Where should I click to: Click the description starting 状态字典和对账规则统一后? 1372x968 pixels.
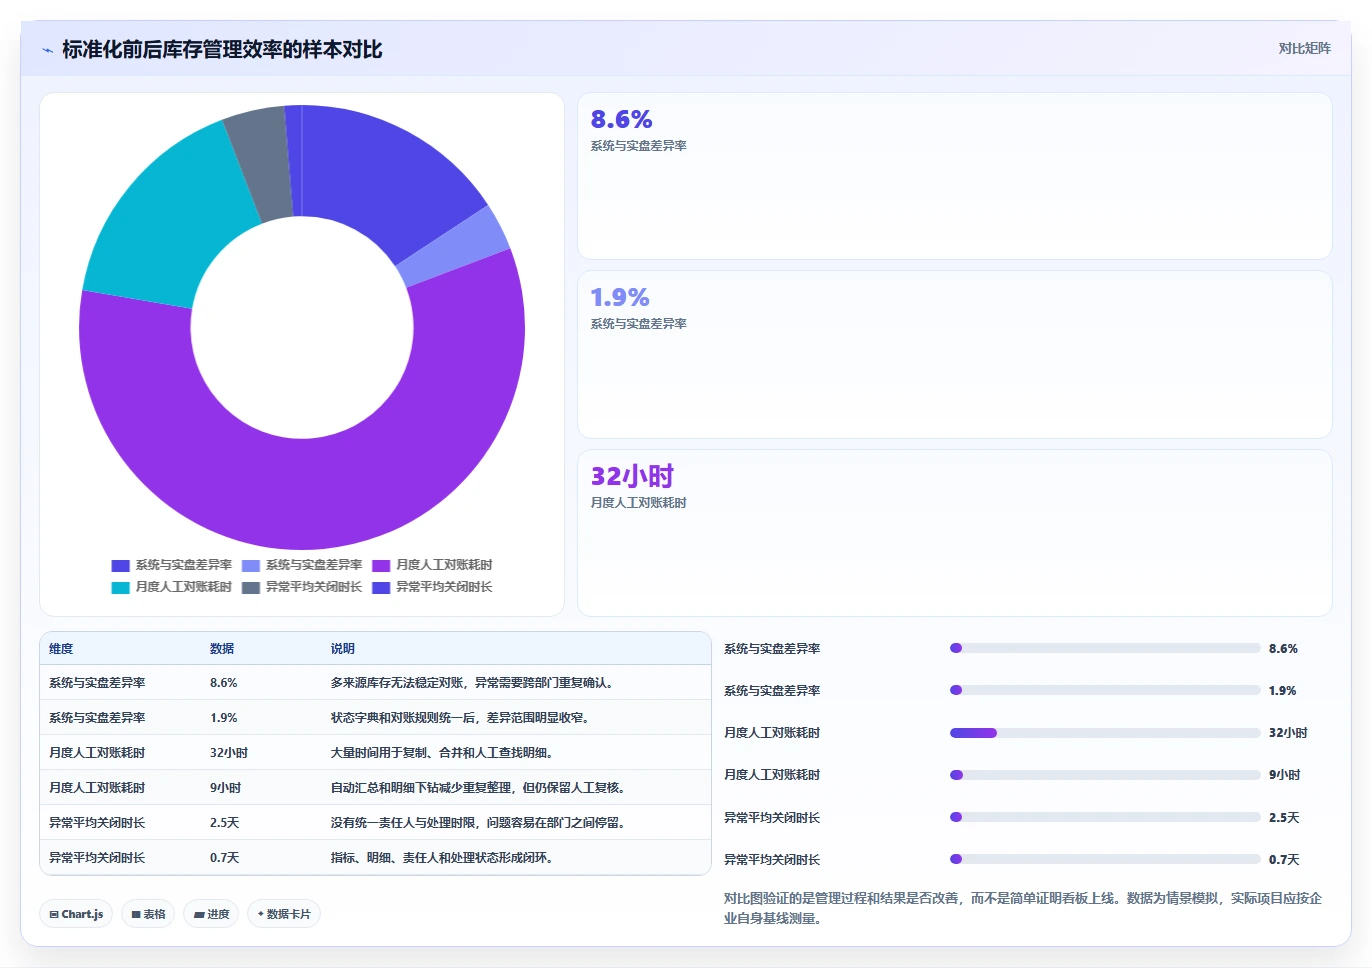(x=460, y=718)
